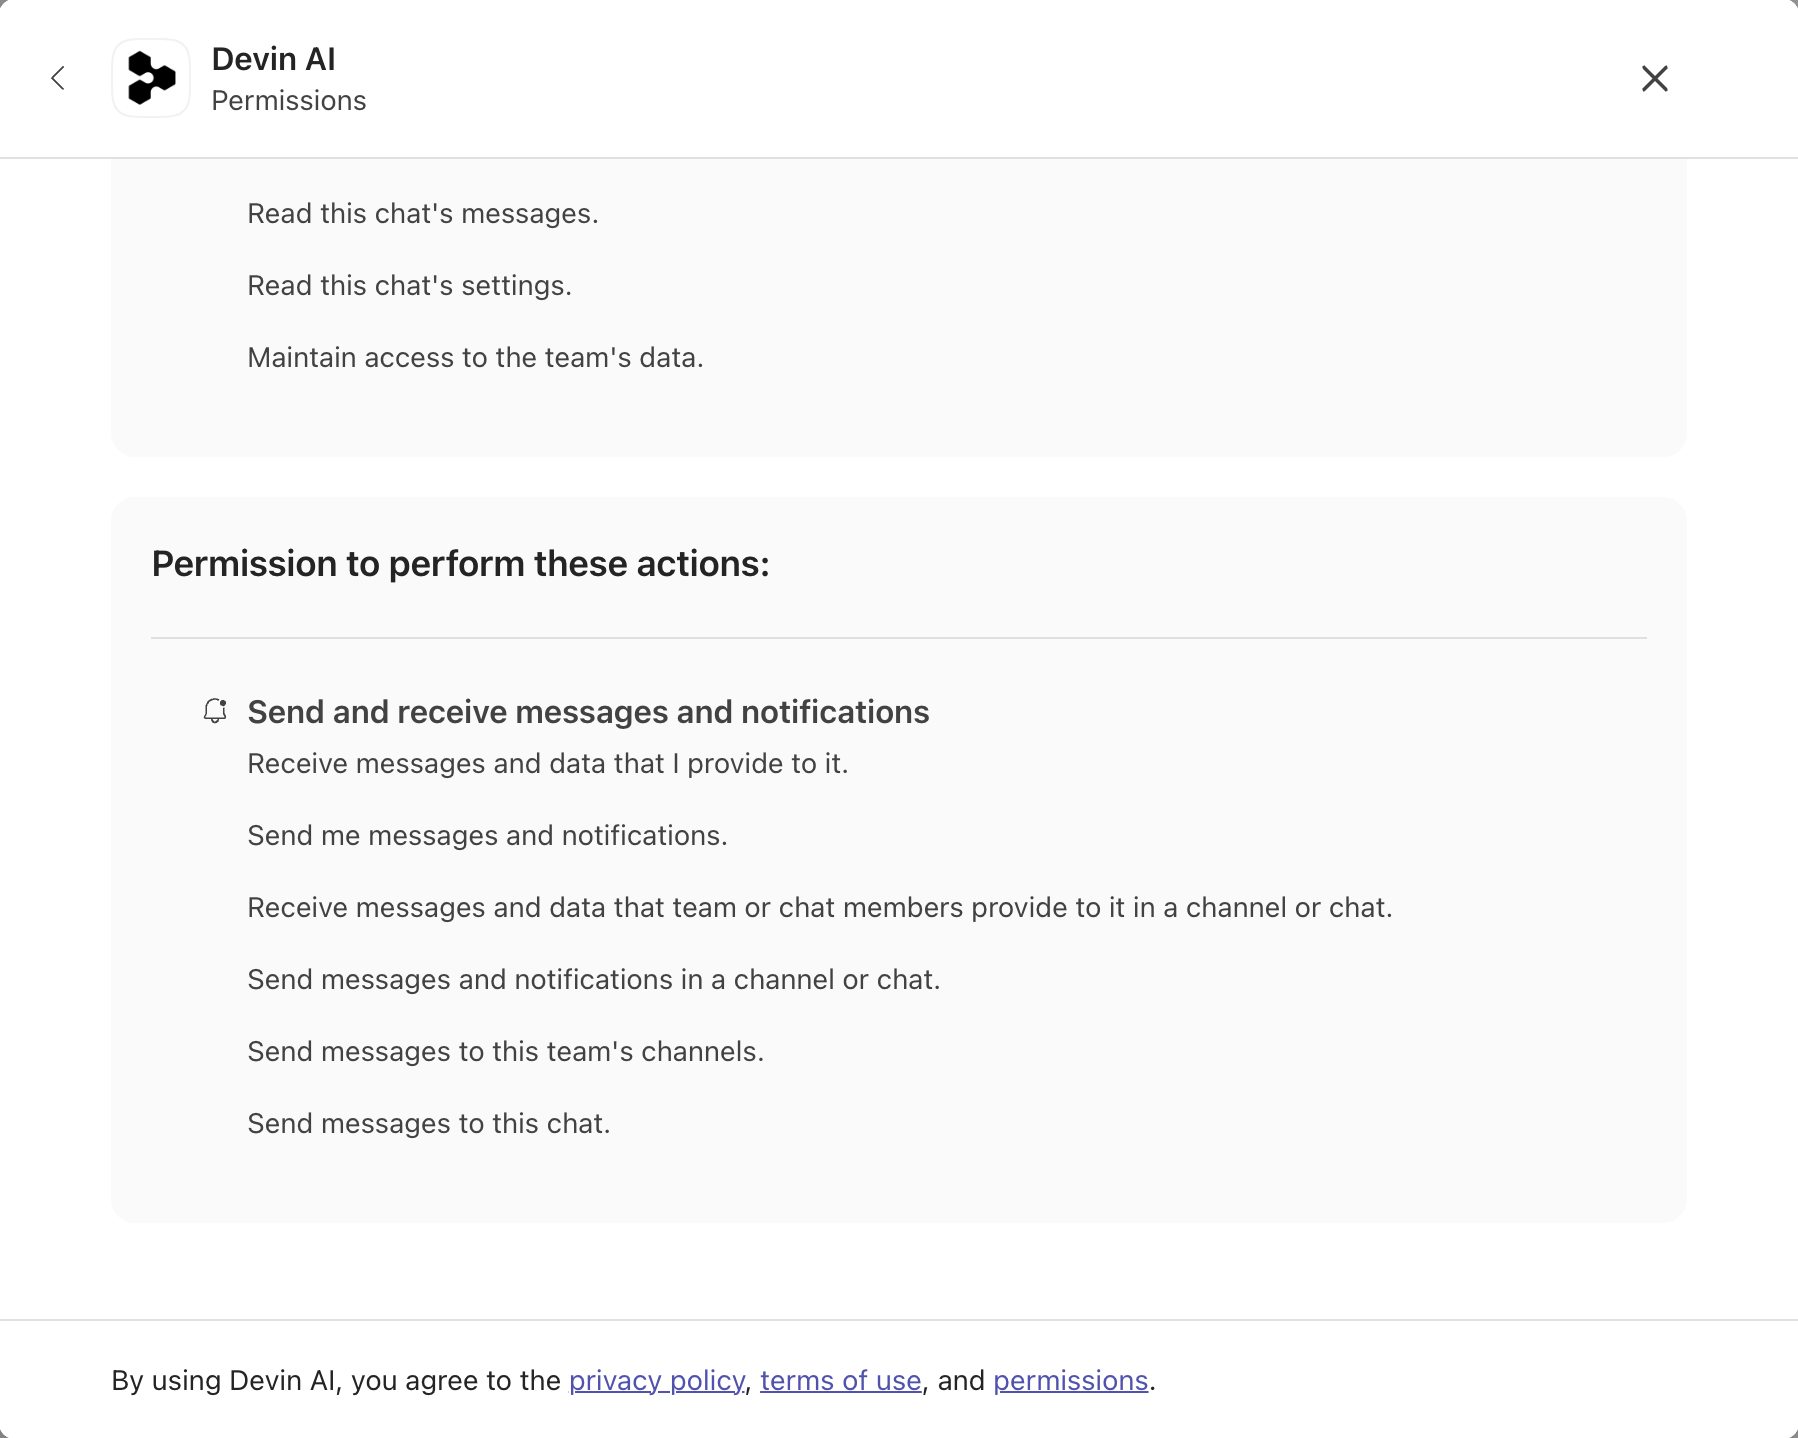Close the Devin AI permissions dialog

1655,78
